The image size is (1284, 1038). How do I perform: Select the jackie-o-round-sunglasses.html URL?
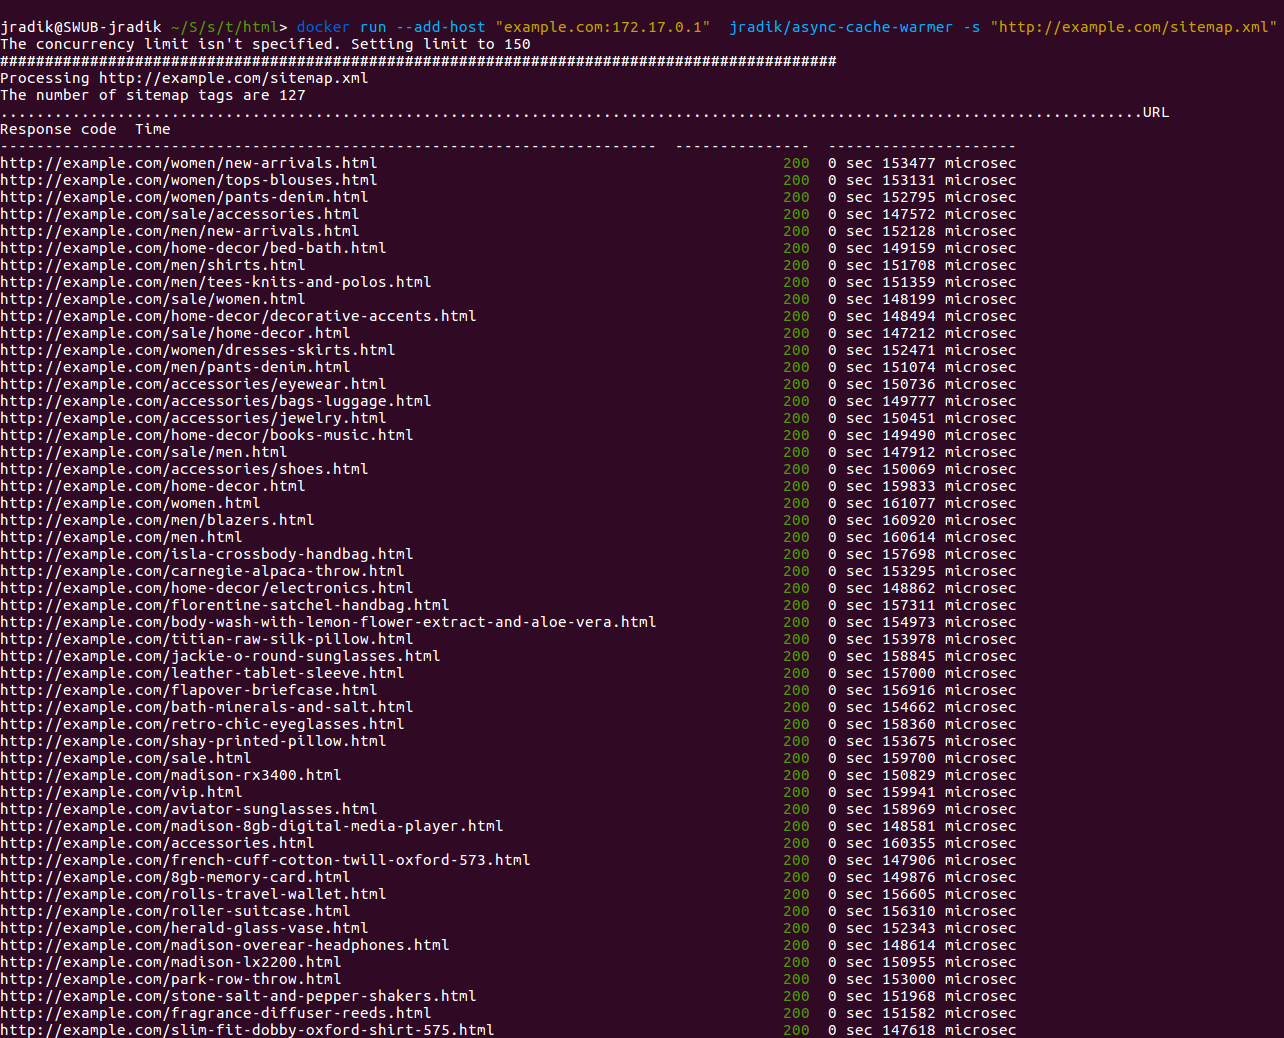(x=220, y=656)
